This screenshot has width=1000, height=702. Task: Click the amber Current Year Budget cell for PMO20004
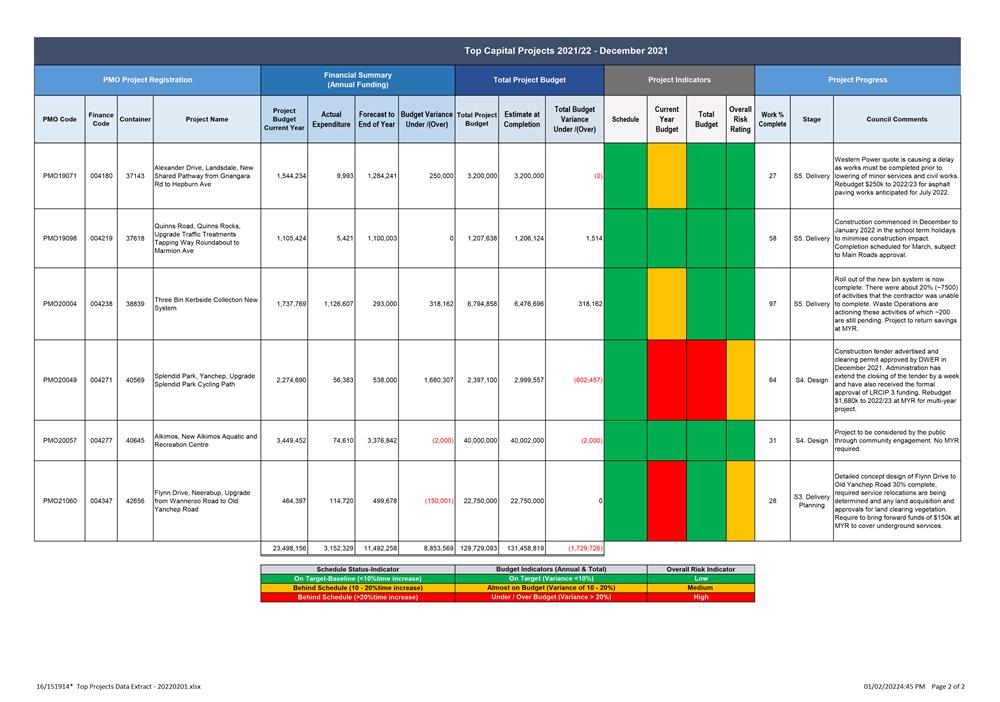pos(666,304)
